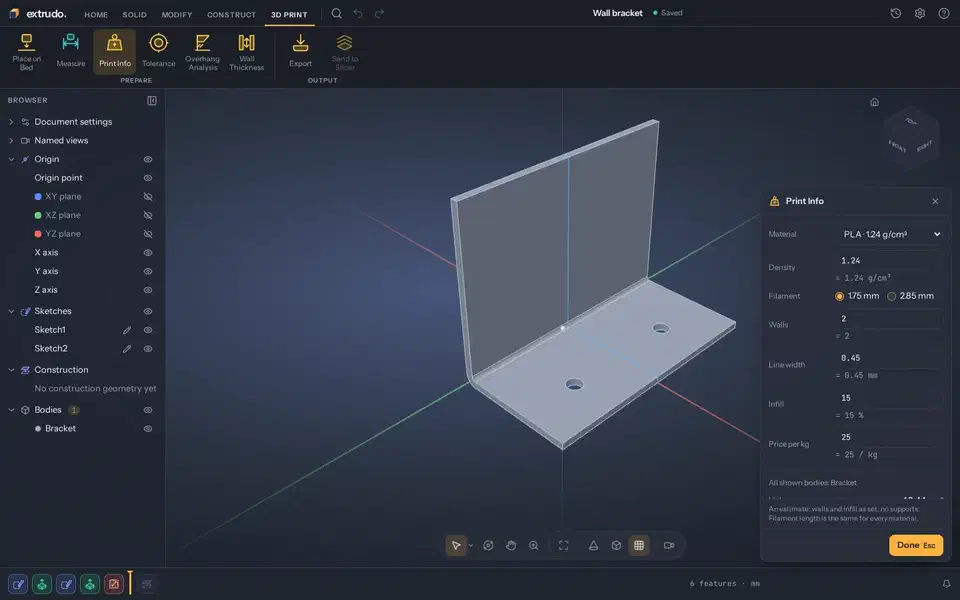Activate the select cursor tool in viewport toolbar
This screenshot has width=960, height=600.
[456, 546]
